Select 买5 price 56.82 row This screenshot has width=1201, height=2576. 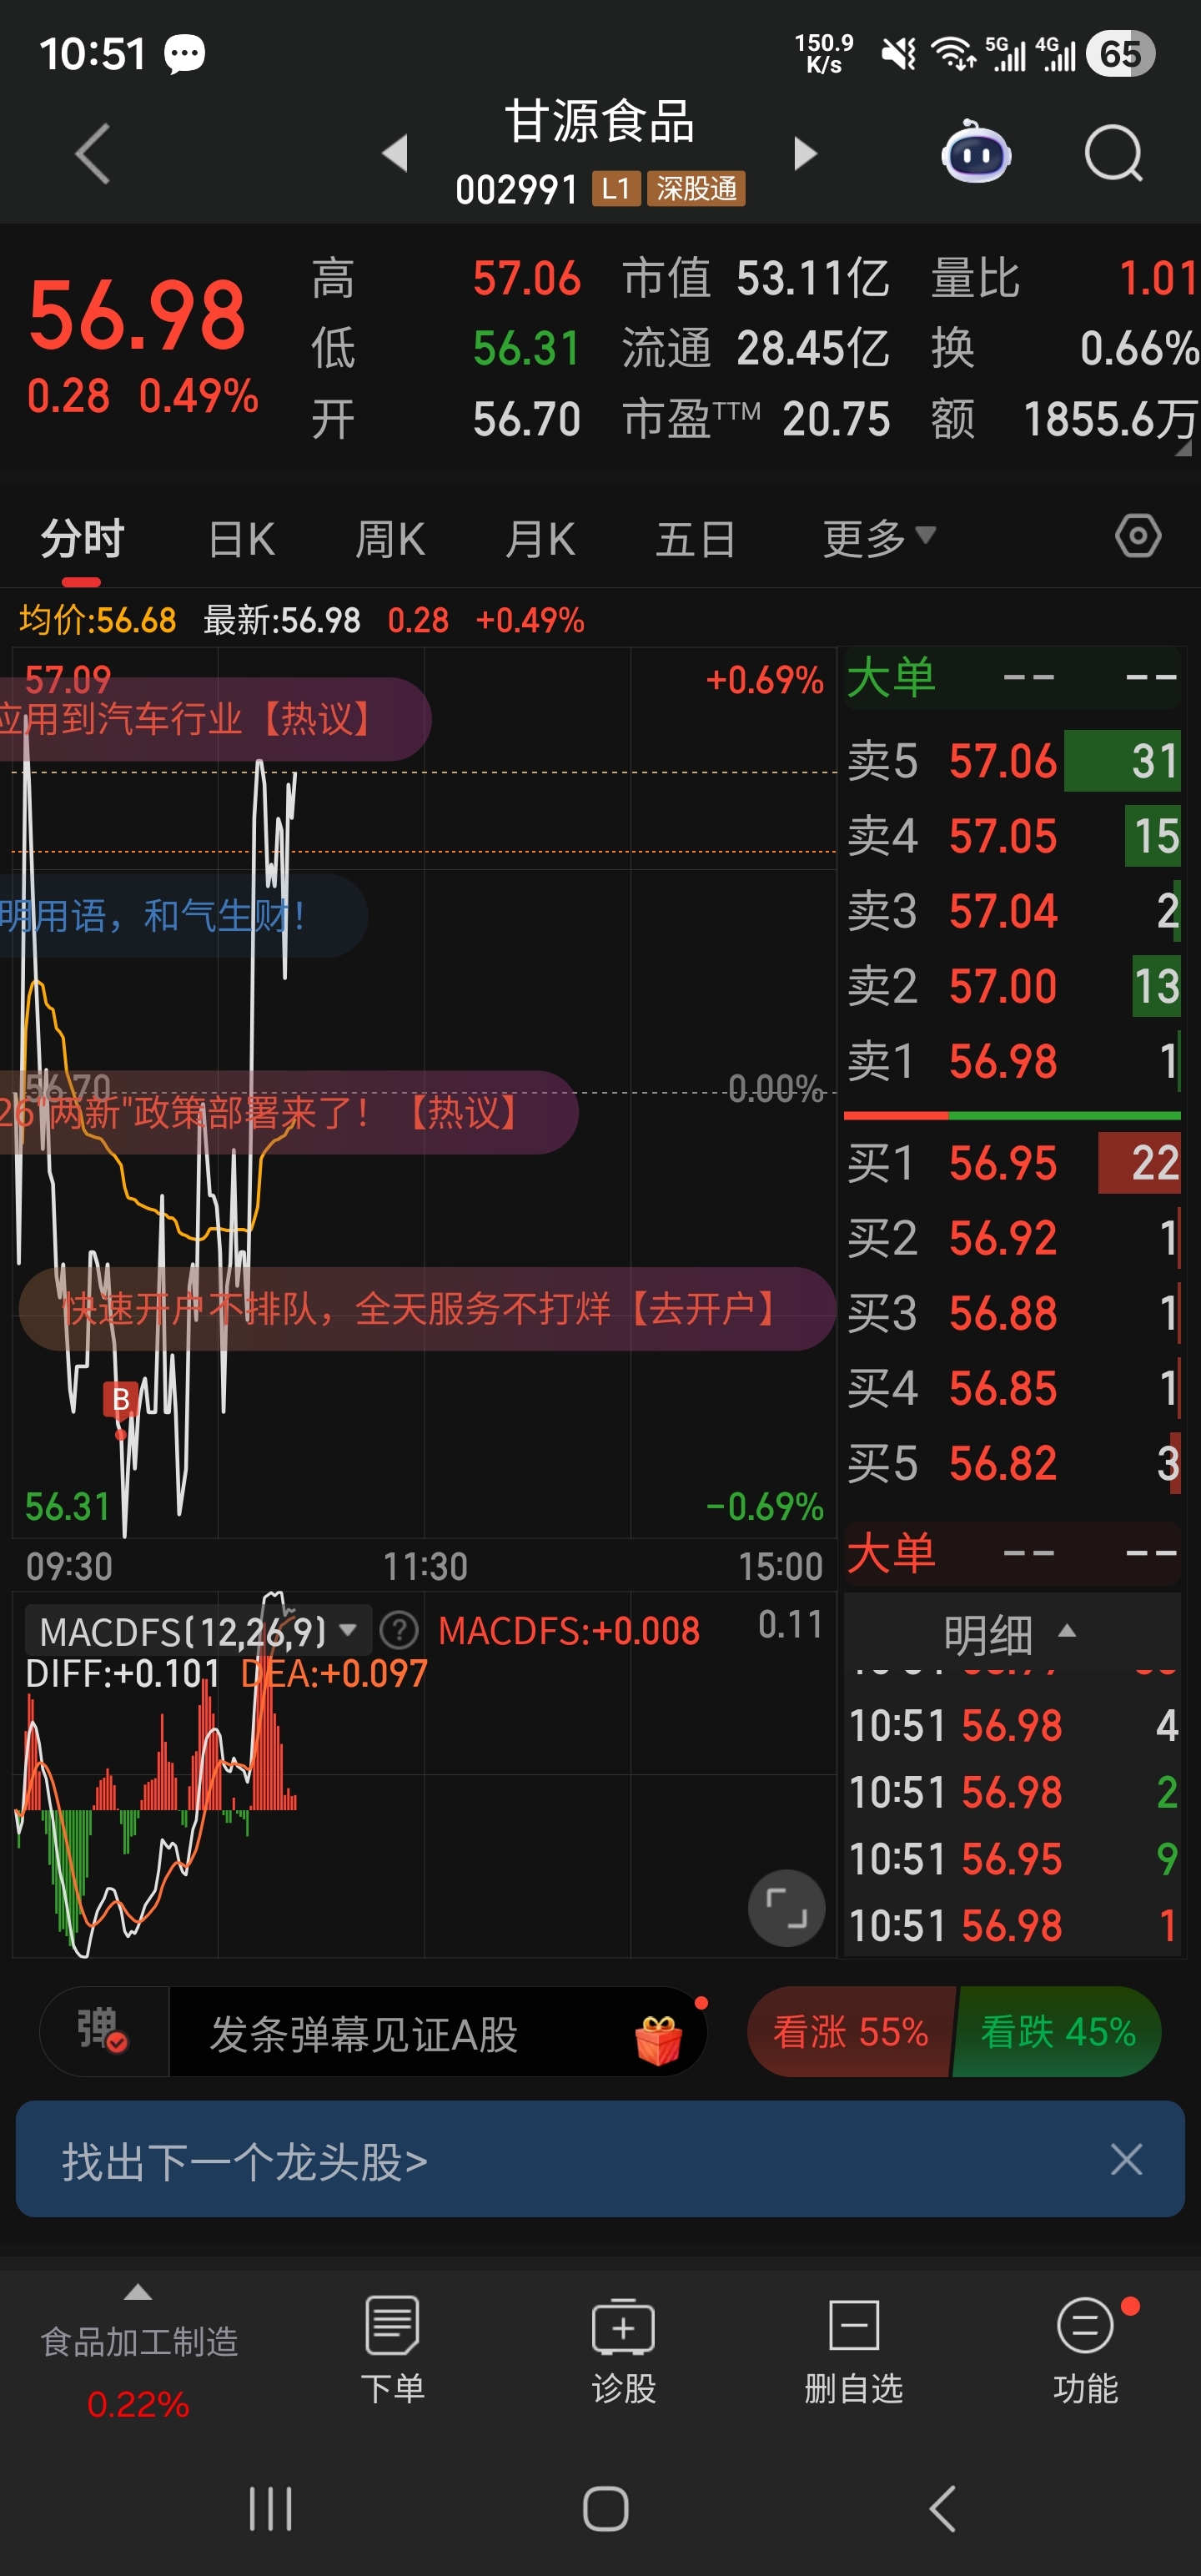[x=1012, y=1463]
